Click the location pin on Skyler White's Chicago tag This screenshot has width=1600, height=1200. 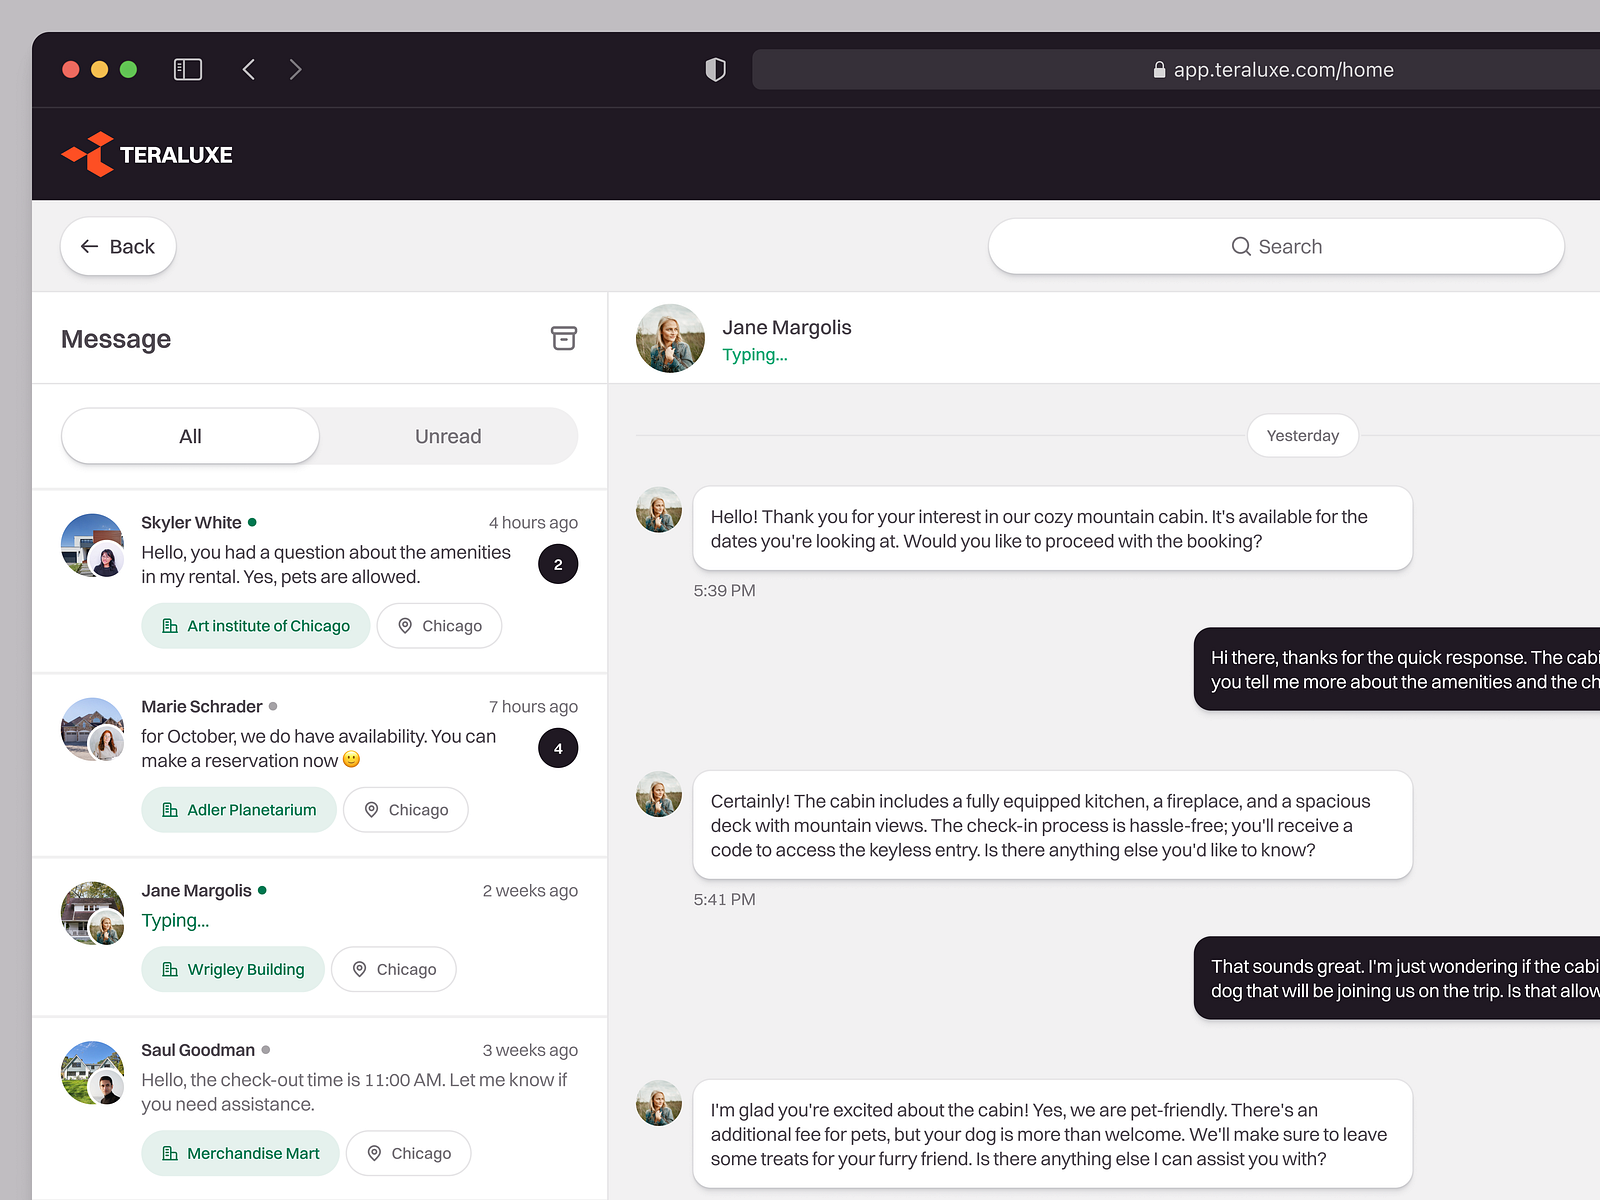pos(406,625)
